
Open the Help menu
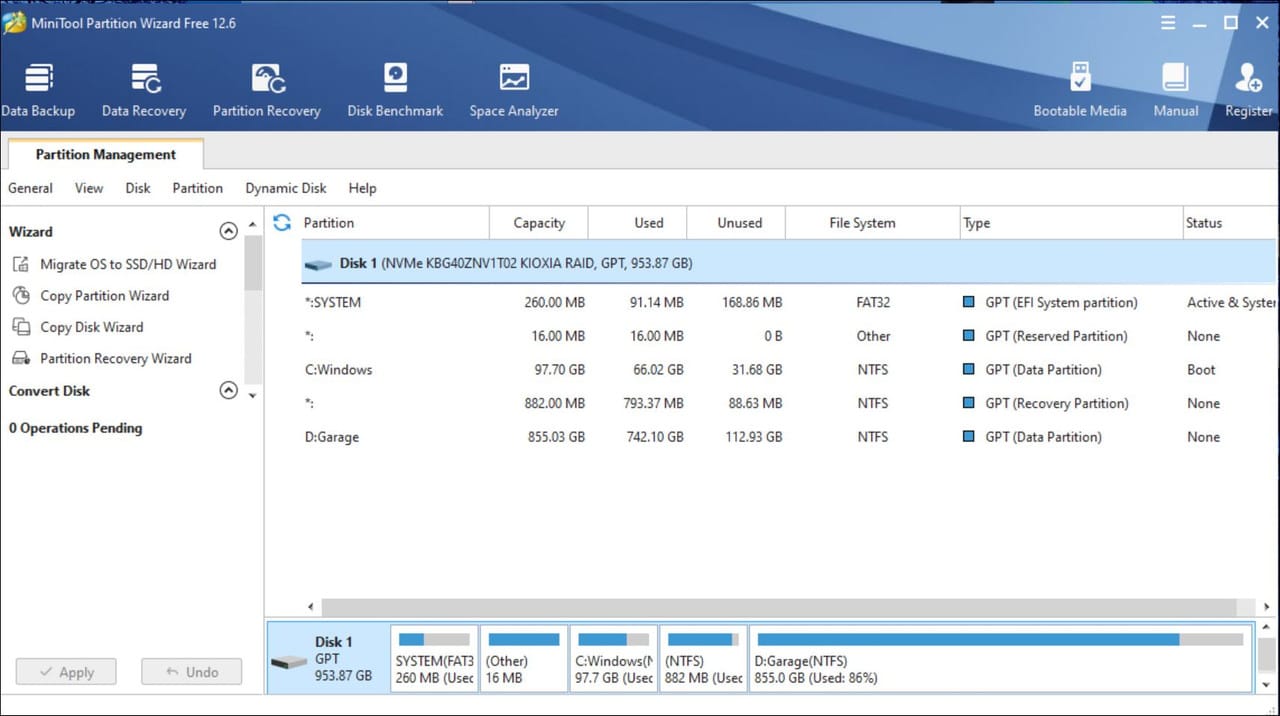[x=363, y=188]
